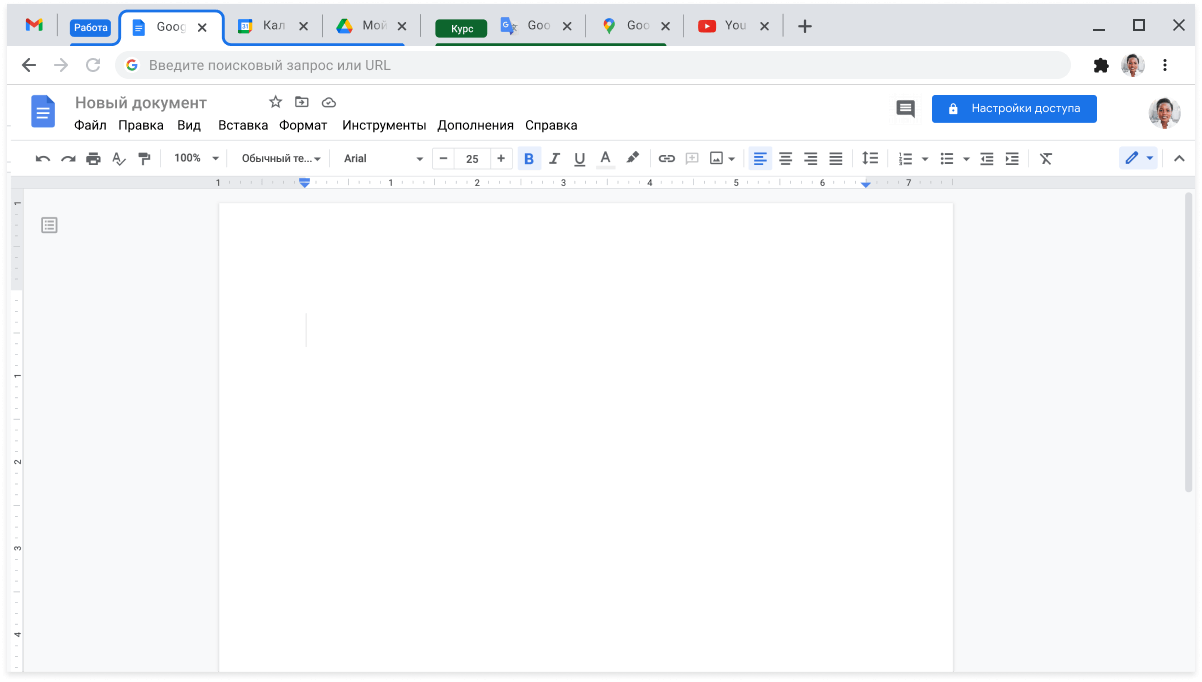Viewport: 1202px width, 682px height.
Task: Star the document named Новый документ
Action: coord(276,102)
